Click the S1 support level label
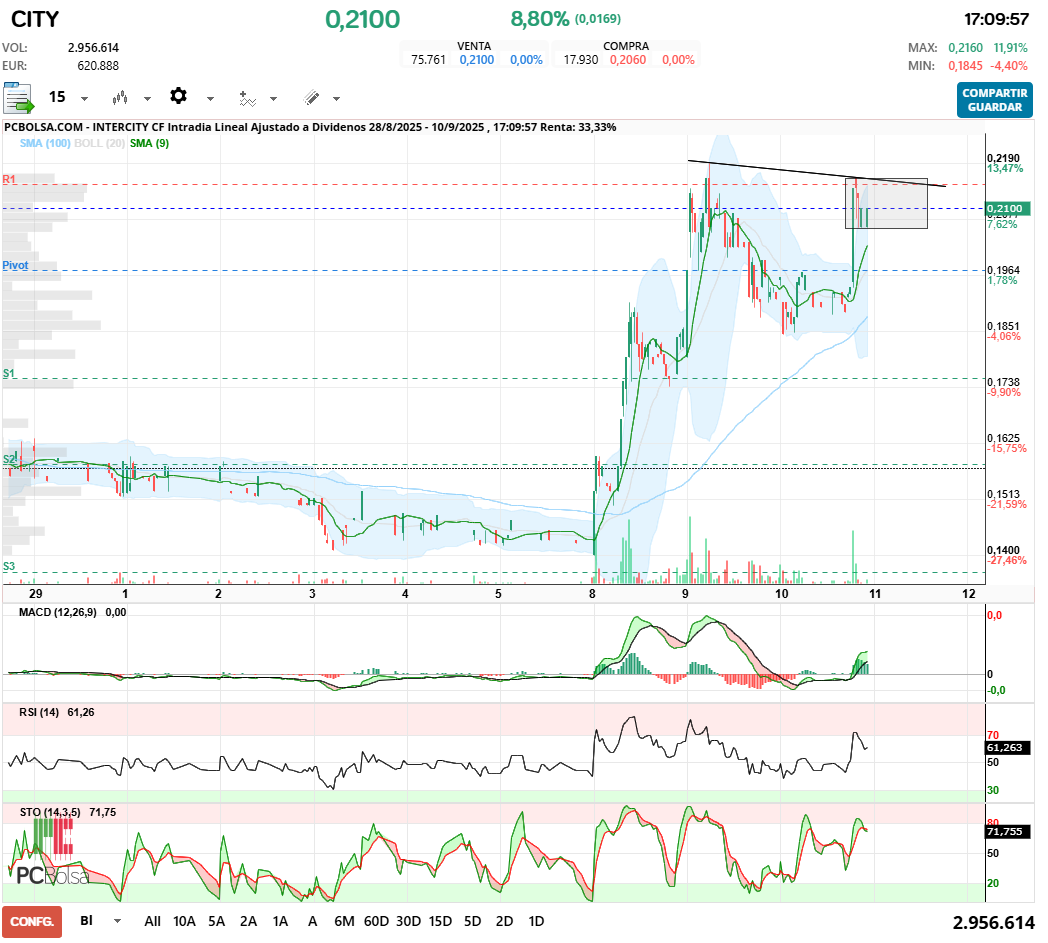This screenshot has width=1048, height=943. coord(9,373)
